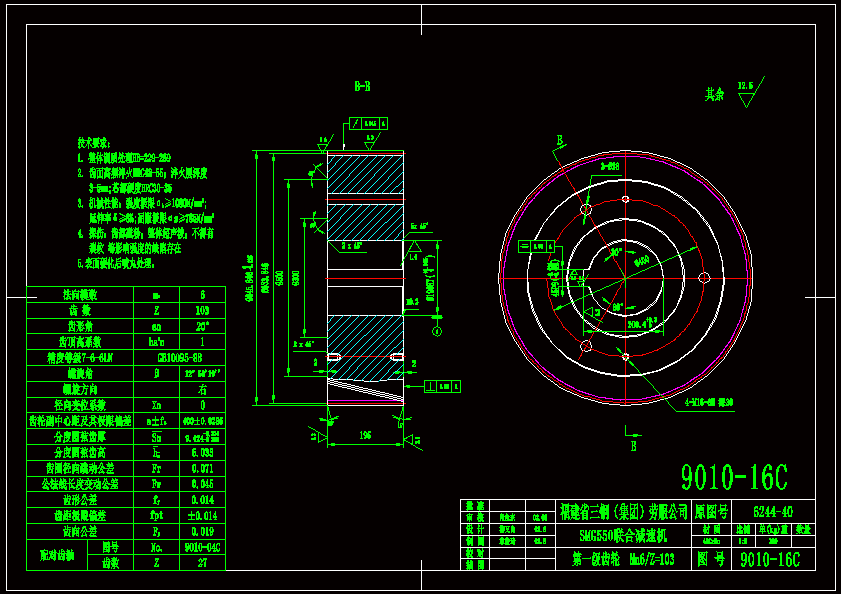Select the "齿轮副中心距及其极限偏差" row label
This screenshot has height=594, width=841.
click(80, 421)
